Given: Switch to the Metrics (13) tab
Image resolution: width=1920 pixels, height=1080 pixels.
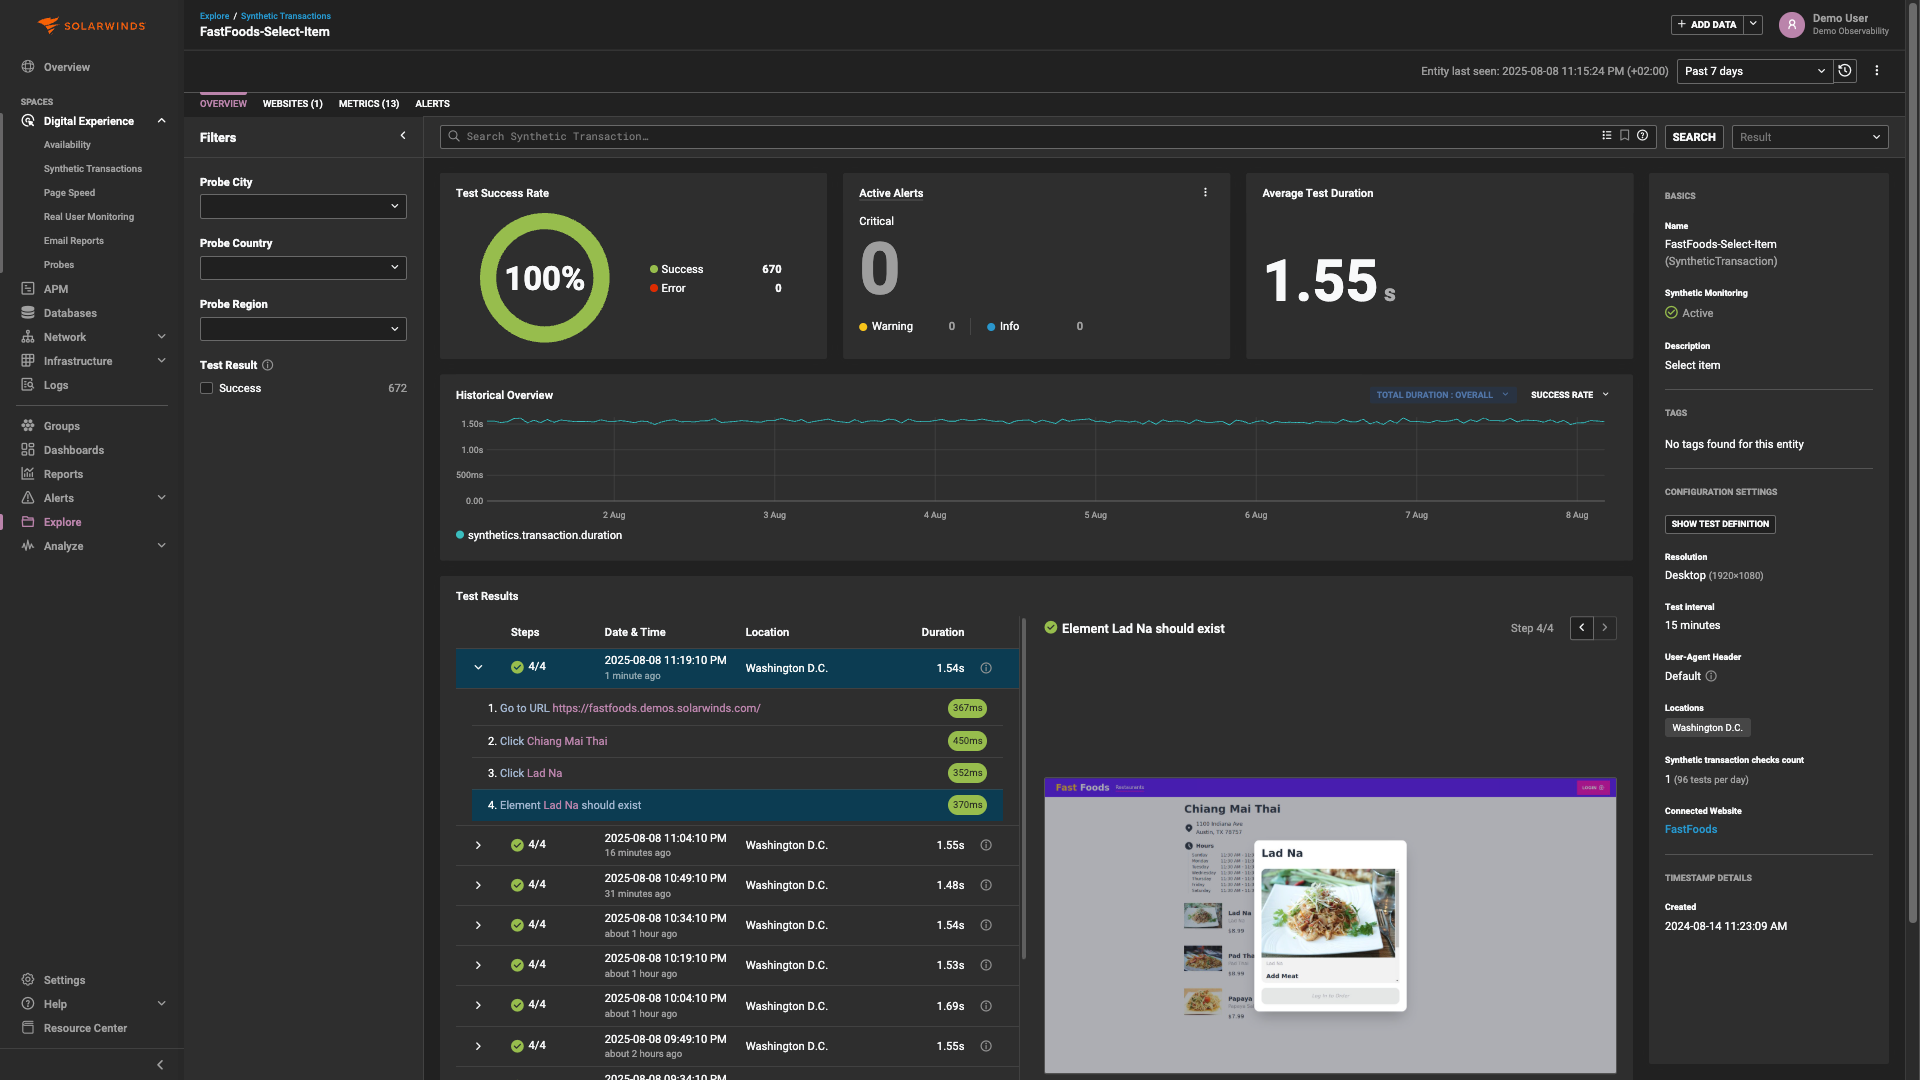Looking at the screenshot, I should pos(368,104).
